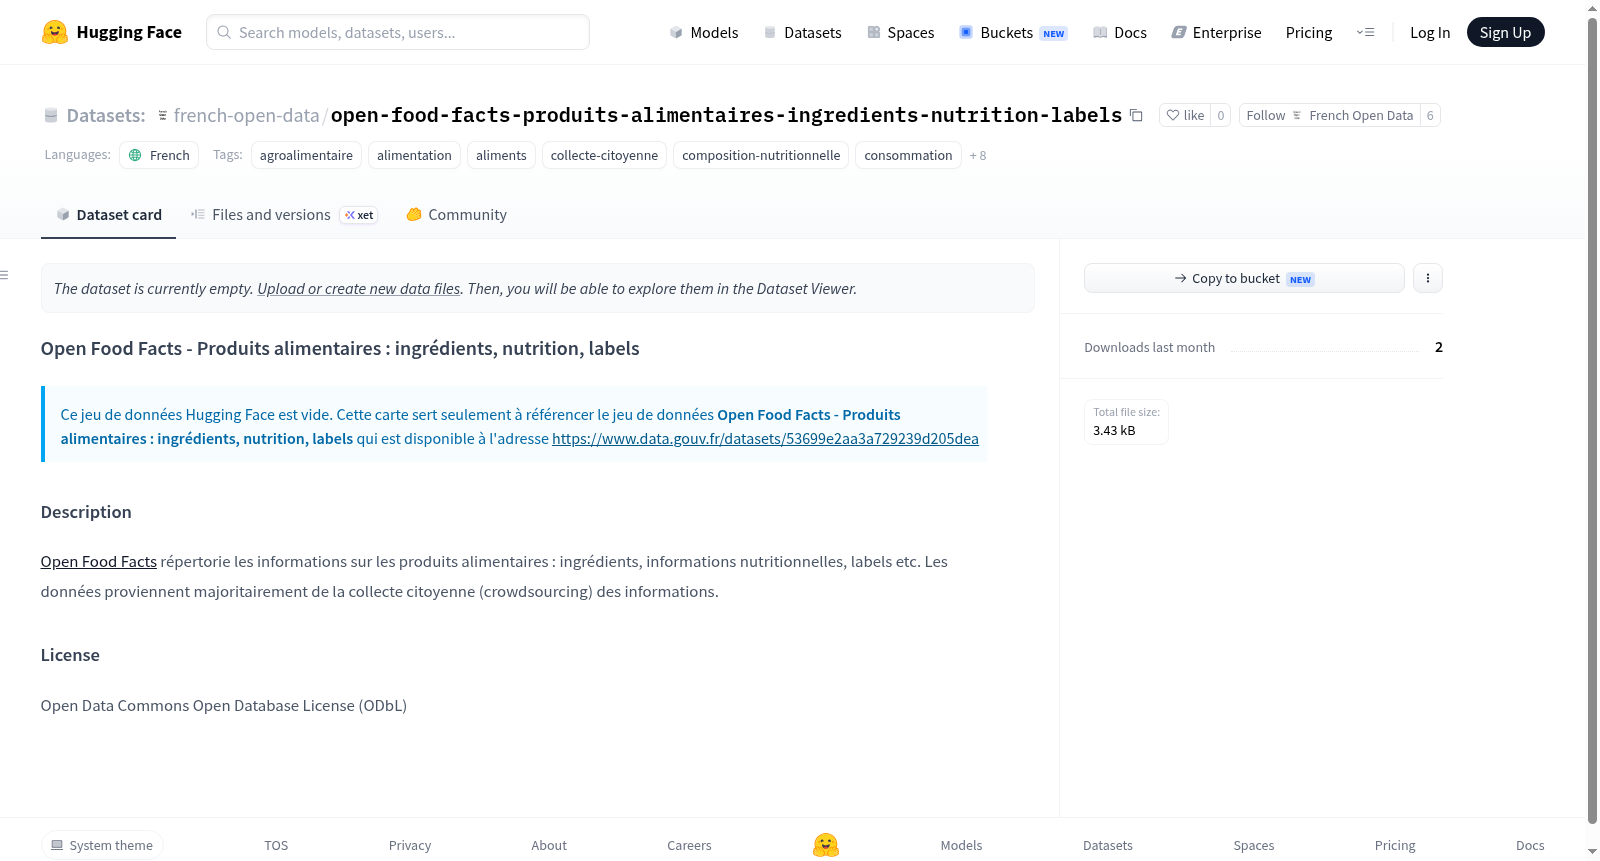This screenshot has height=861, width=1600.
Task: Go to Pricing in the top navigation
Action: (1309, 32)
